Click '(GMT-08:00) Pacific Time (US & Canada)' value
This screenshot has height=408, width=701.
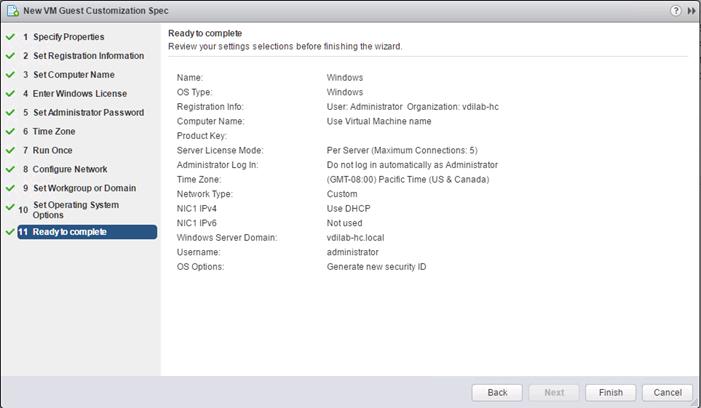click(408, 179)
